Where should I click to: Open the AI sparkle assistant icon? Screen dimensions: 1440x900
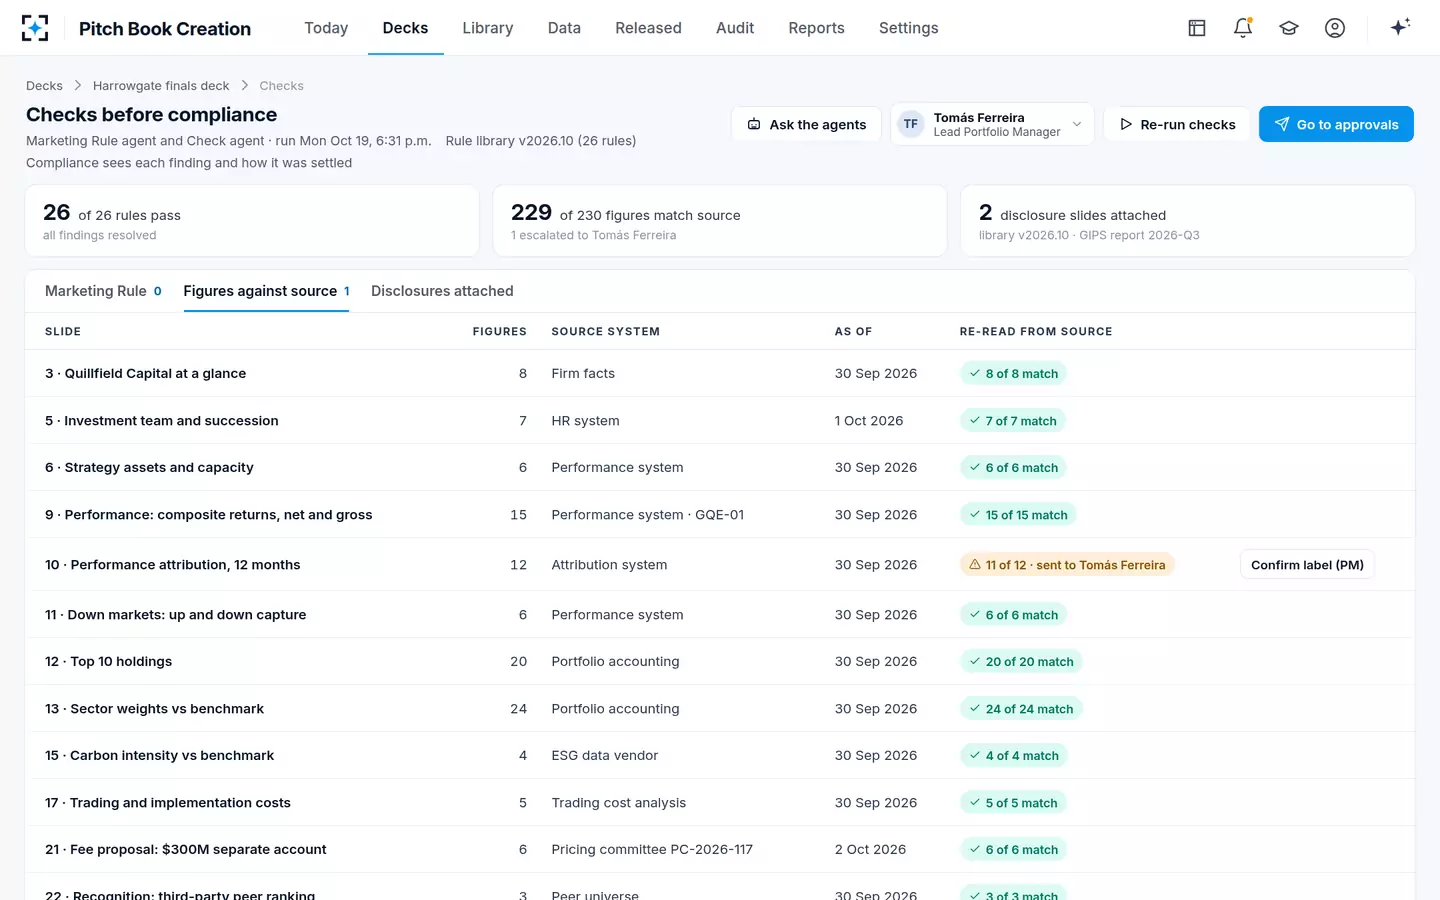1400,27
